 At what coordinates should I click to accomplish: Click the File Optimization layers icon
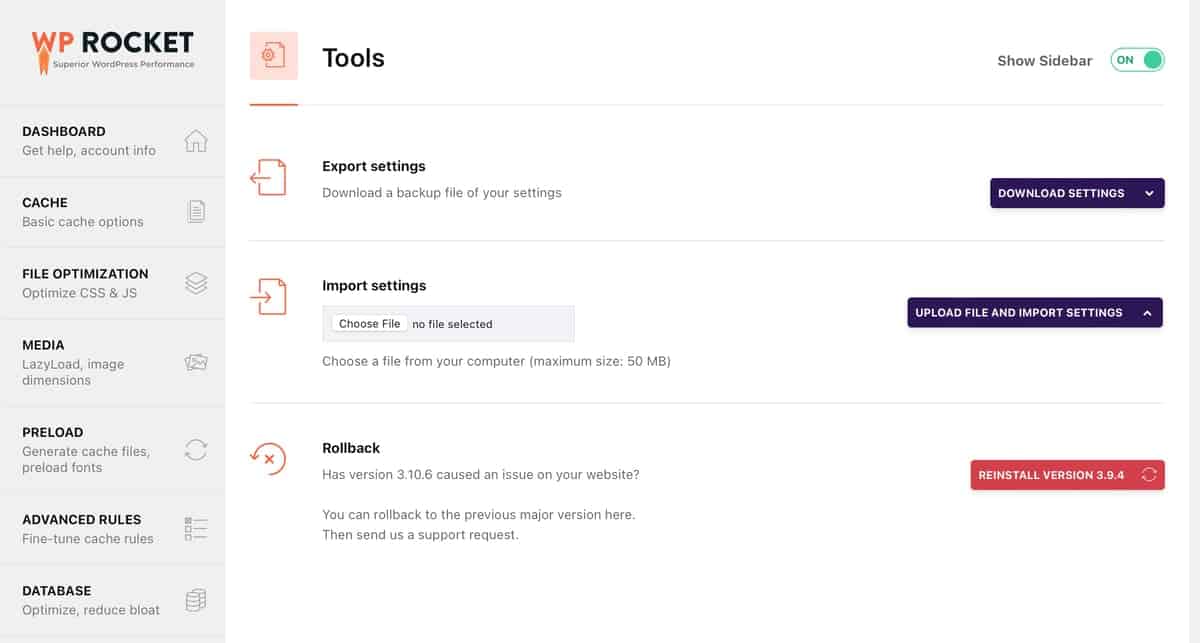click(196, 283)
